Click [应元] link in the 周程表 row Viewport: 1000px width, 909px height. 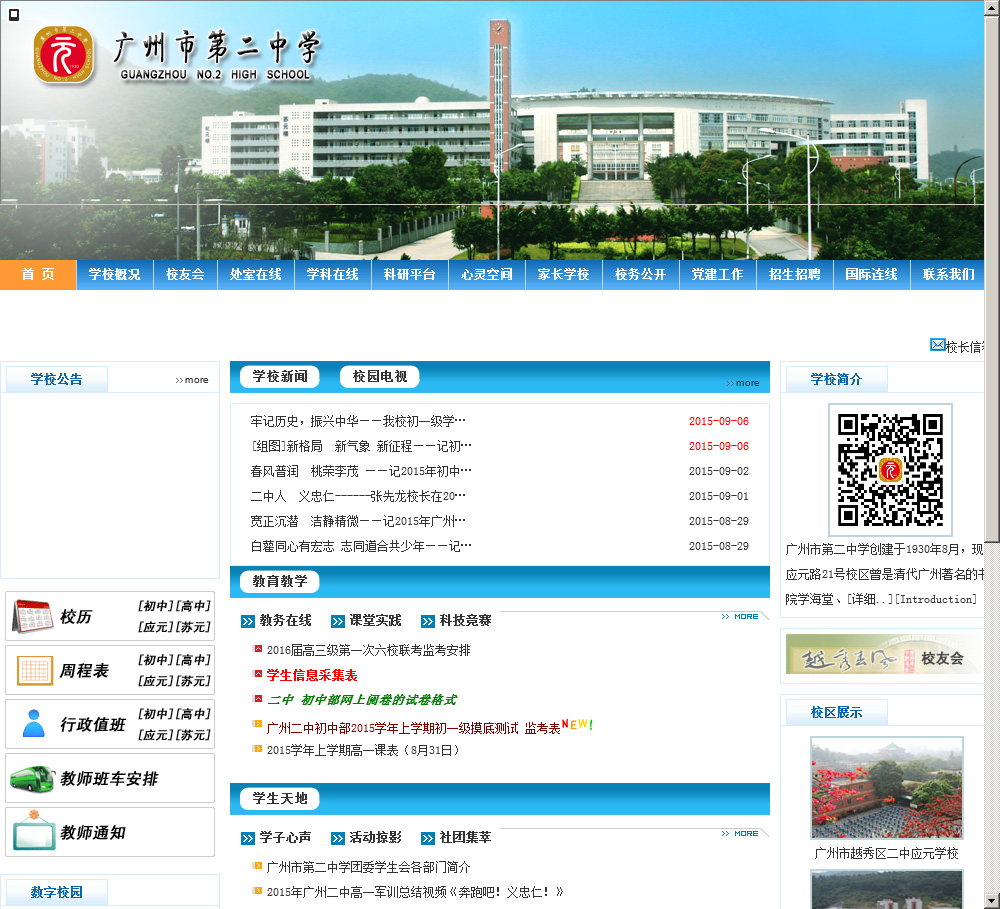click(x=156, y=681)
